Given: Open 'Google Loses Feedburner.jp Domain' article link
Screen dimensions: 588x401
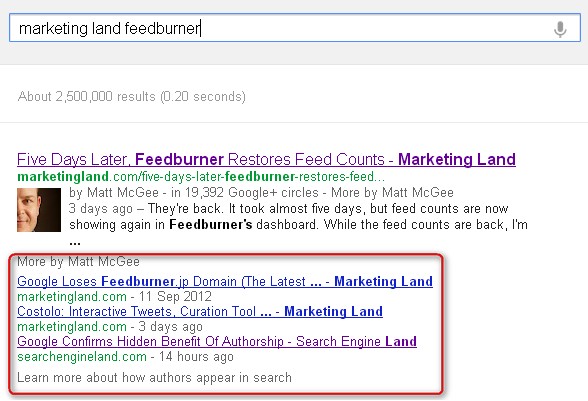Looking at the screenshot, I should click(225, 281).
